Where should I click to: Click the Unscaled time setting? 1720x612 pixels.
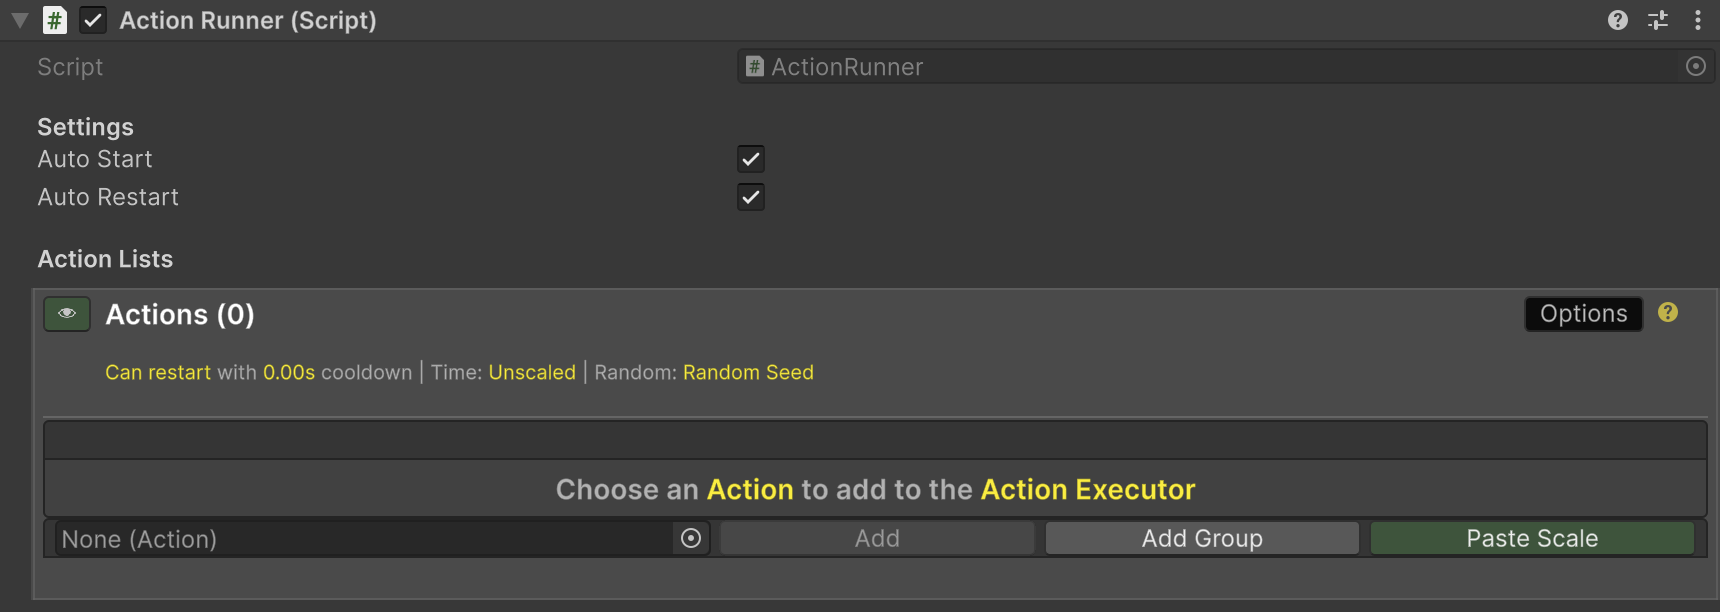[x=532, y=372]
